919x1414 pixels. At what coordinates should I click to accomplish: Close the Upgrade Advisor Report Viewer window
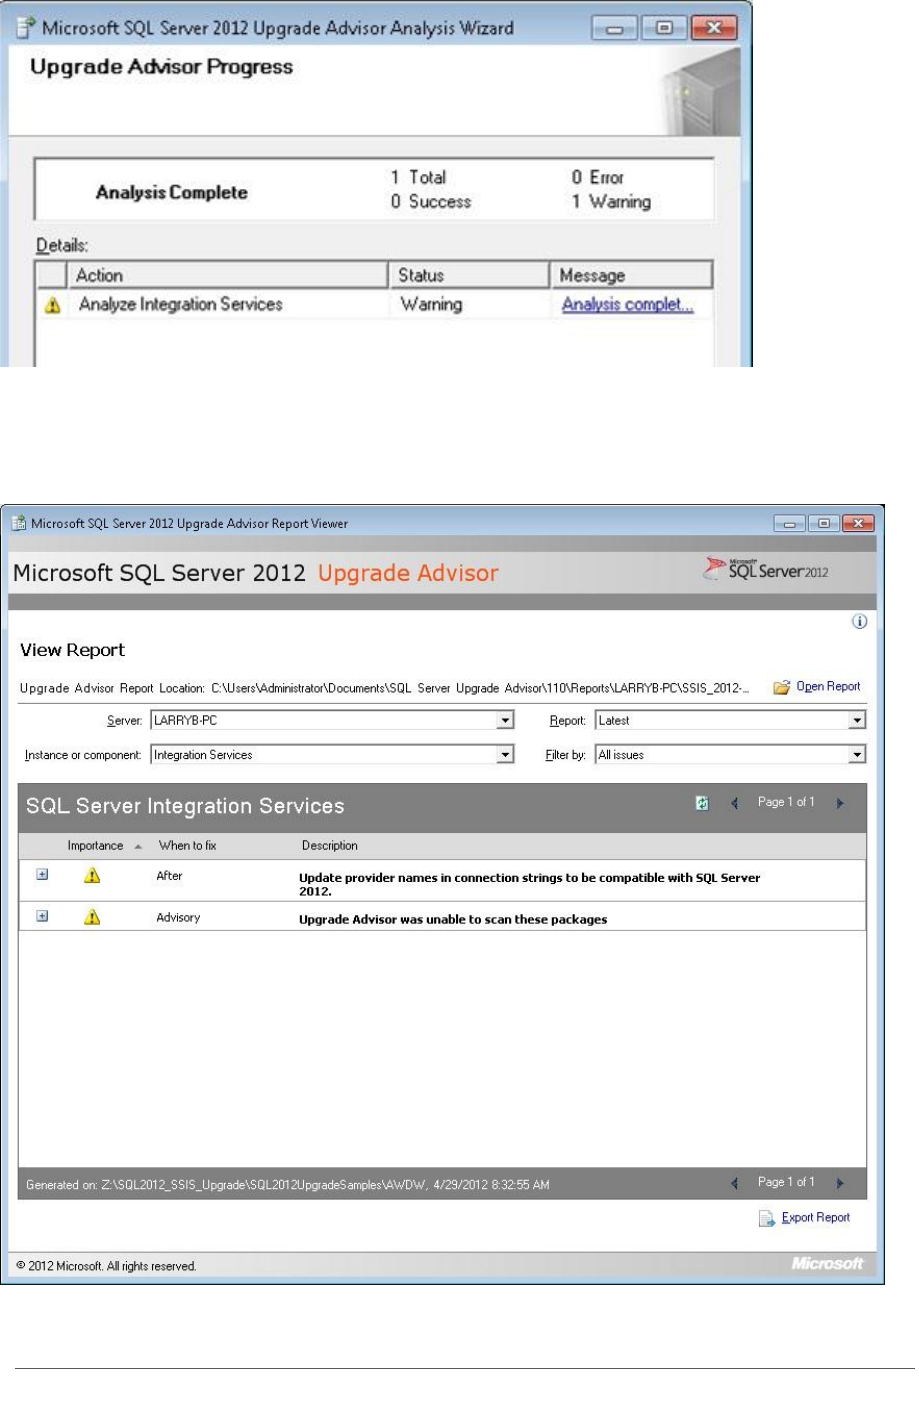(858, 523)
